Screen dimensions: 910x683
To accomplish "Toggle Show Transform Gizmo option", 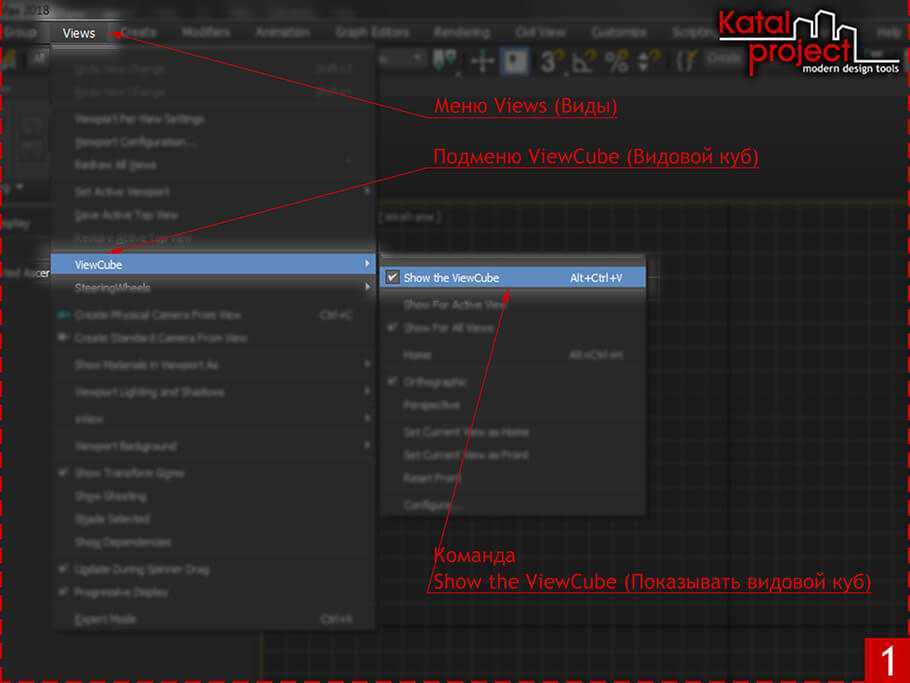I will (64, 472).
